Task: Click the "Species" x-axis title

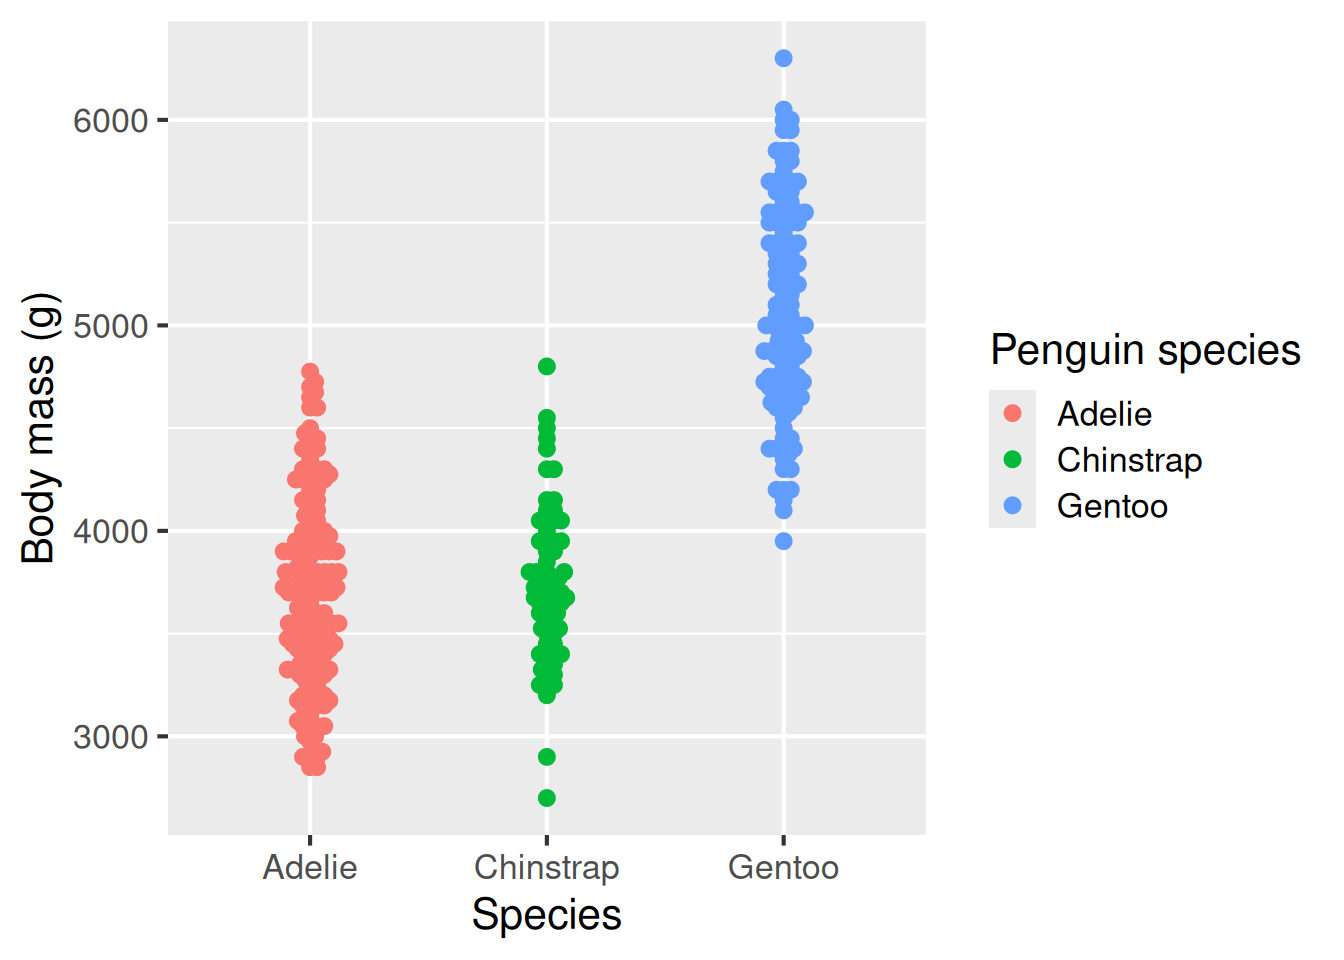Action: point(546,915)
